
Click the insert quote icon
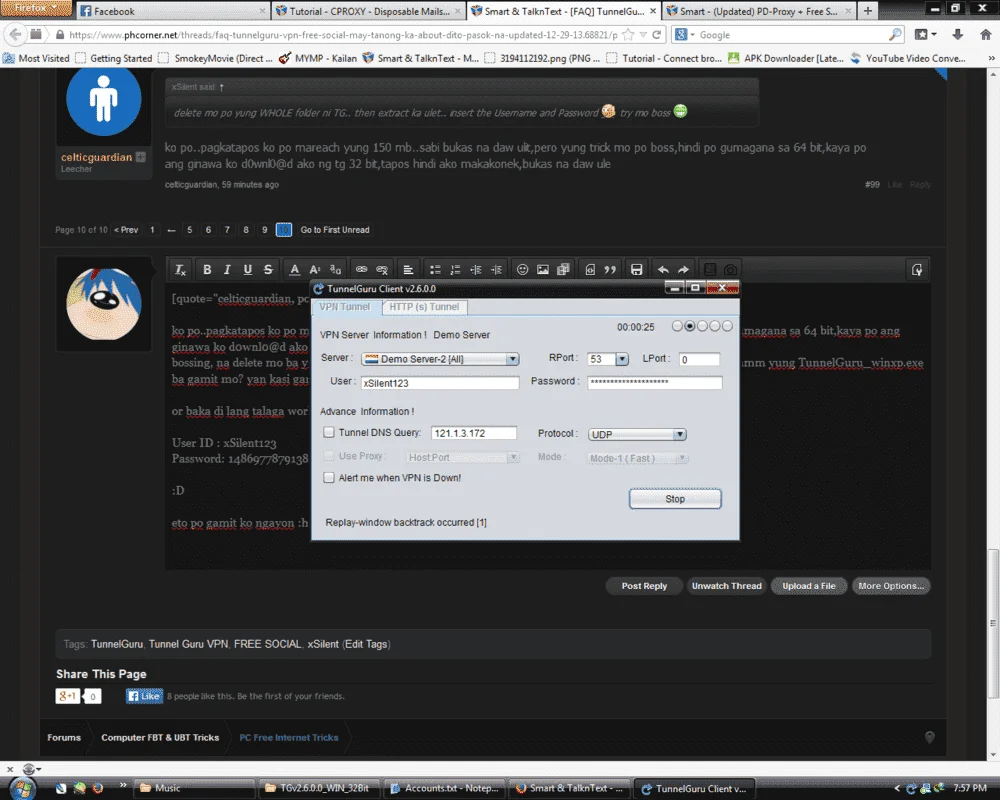610,270
